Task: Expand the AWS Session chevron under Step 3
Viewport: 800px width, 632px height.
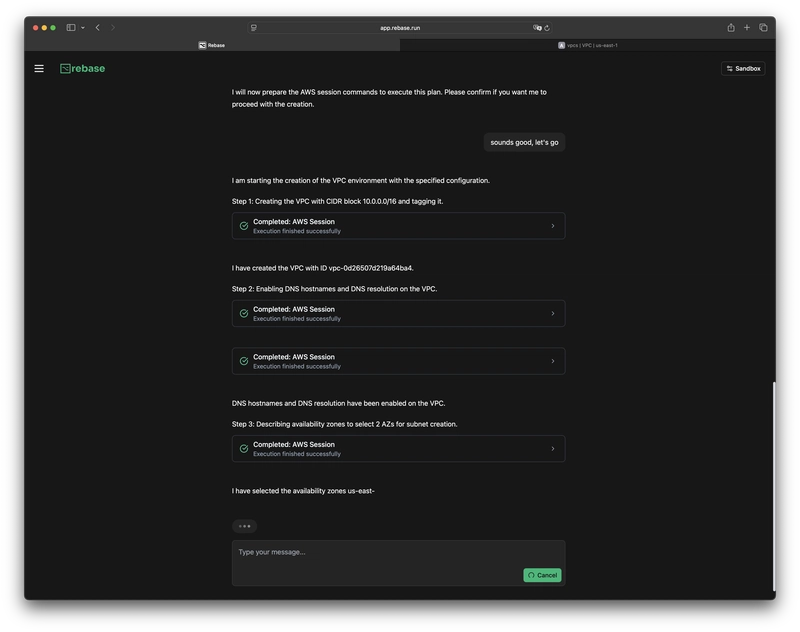Action: [x=553, y=449]
